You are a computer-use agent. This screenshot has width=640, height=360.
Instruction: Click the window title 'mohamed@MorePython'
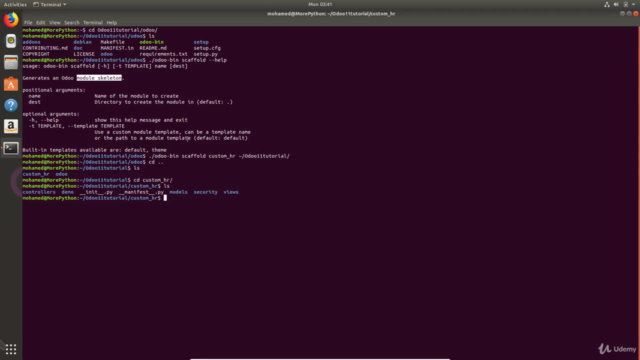[x=331, y=13]
